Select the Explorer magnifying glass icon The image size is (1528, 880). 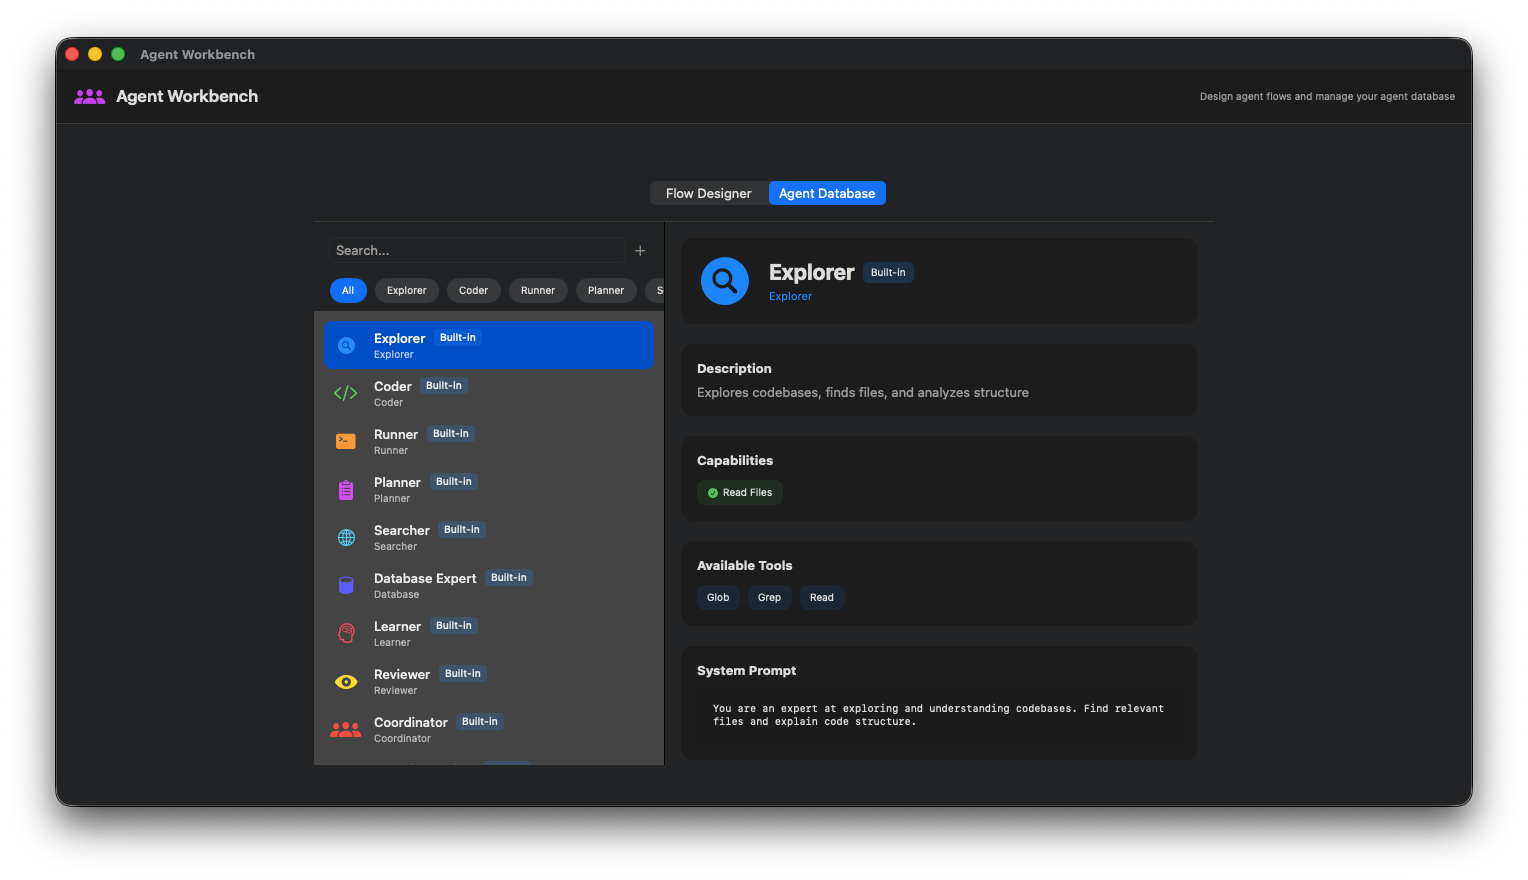coord(346,345)
